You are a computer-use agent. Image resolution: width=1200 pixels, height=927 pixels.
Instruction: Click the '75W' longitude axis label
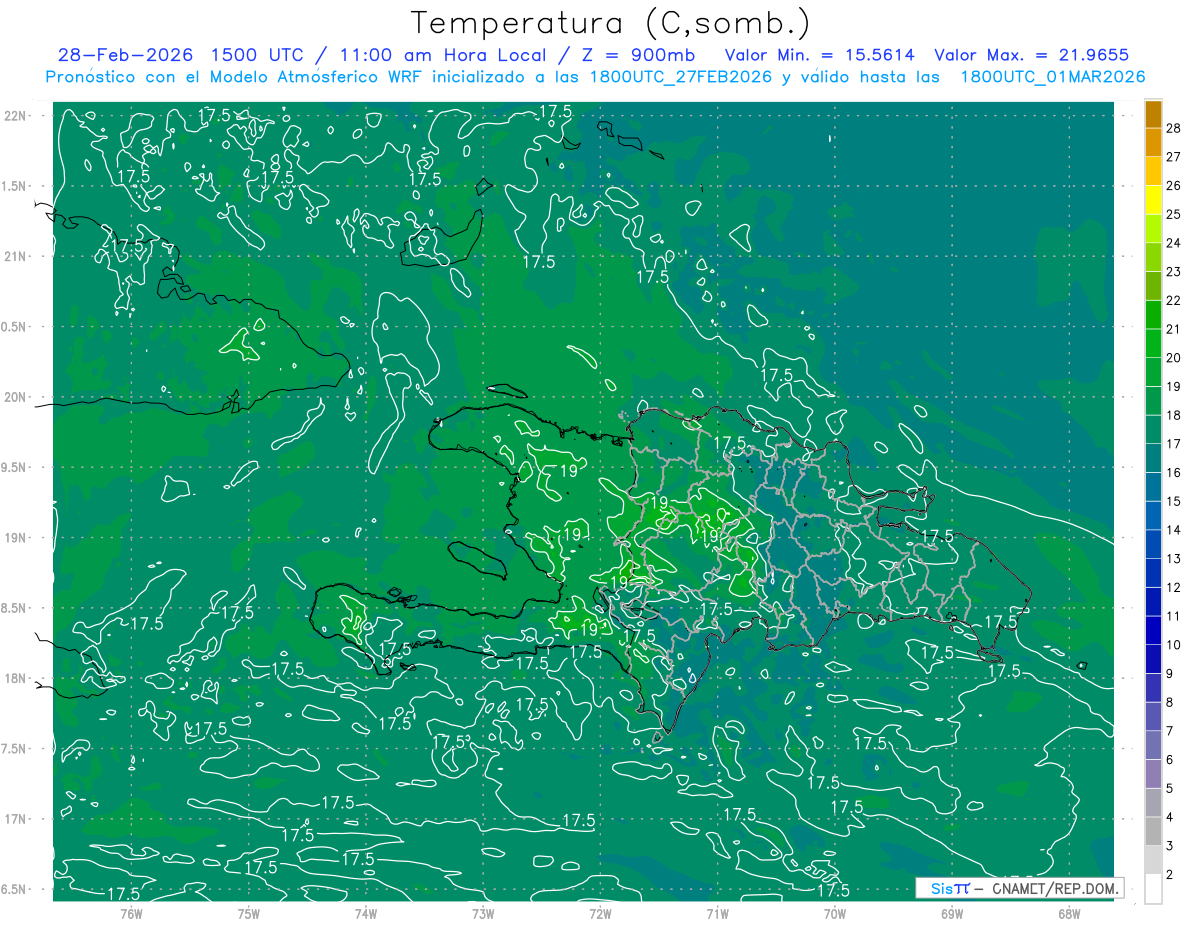pos(249,913)
